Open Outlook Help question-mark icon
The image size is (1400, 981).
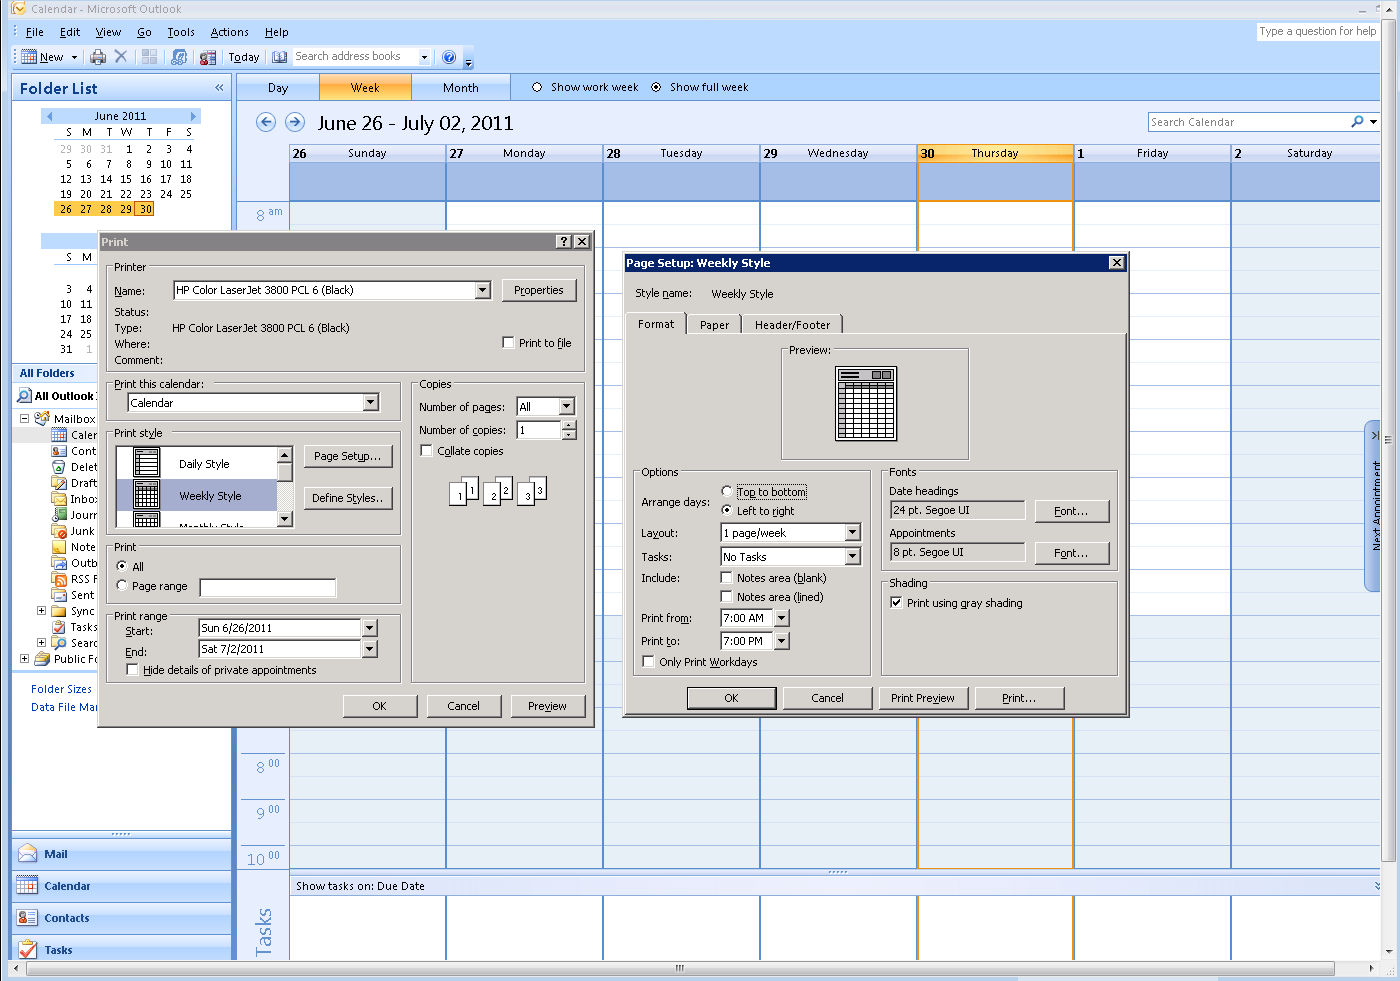pyautogui.click(x=449, y=57)
